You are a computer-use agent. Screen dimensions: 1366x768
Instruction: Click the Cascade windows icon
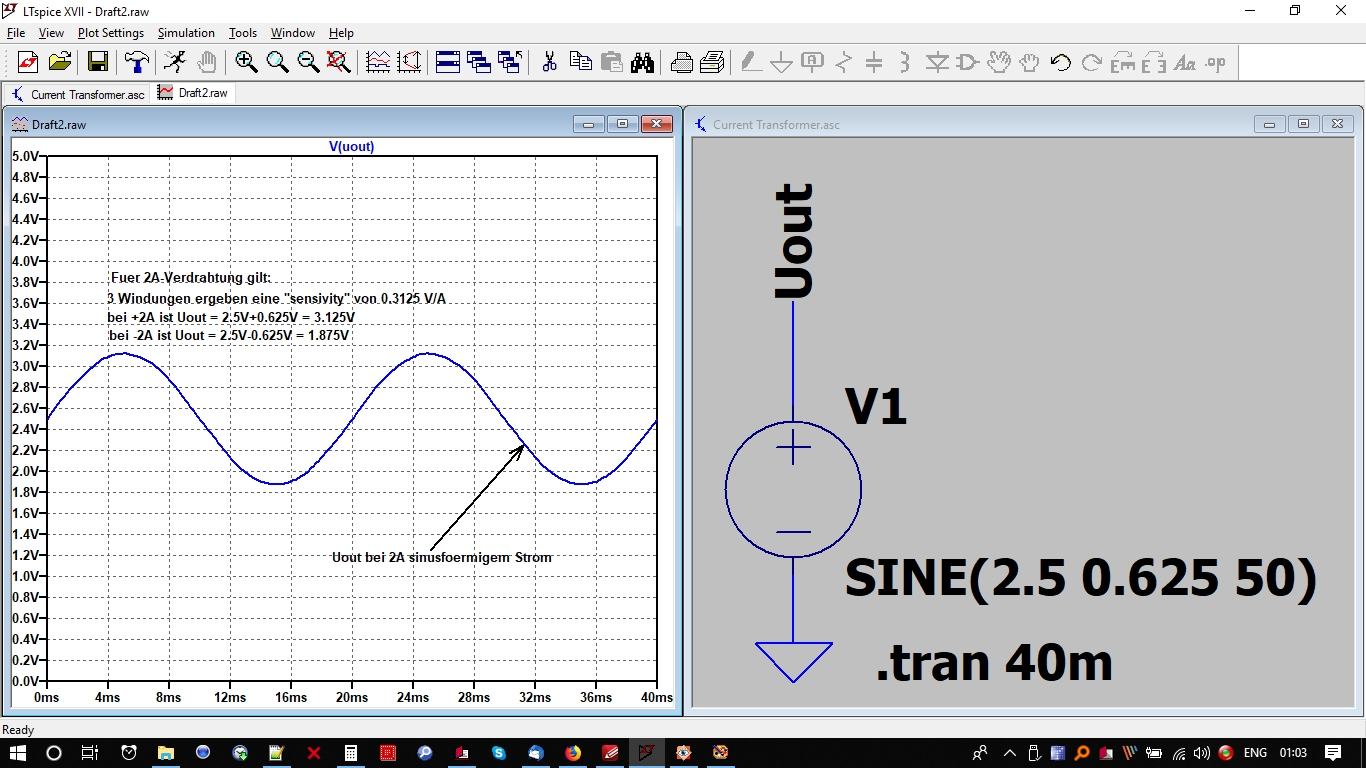coord(479,62)
